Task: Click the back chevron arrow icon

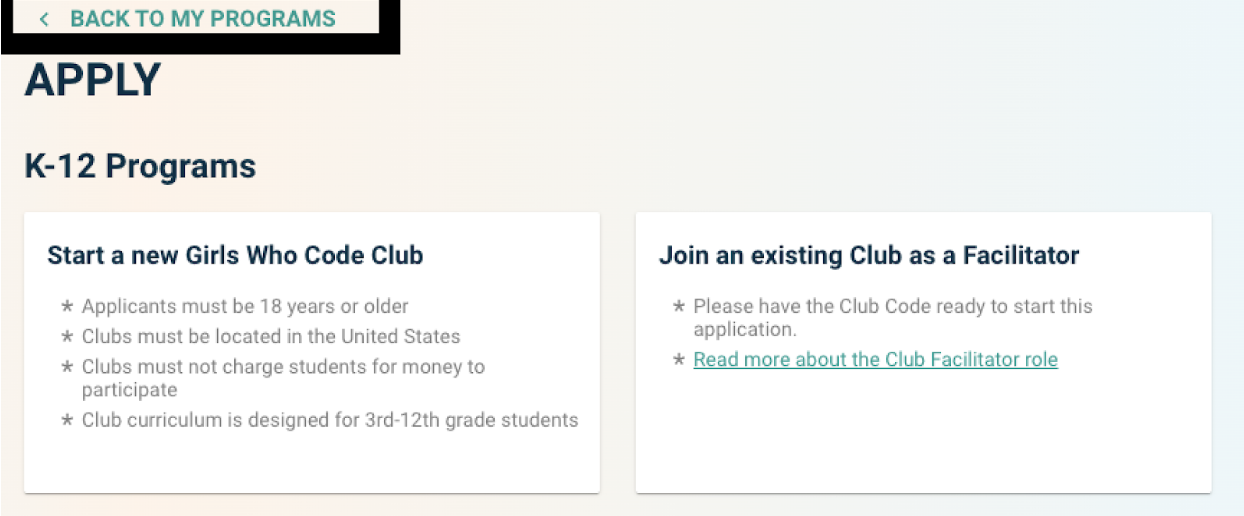Action: [44, 19]
